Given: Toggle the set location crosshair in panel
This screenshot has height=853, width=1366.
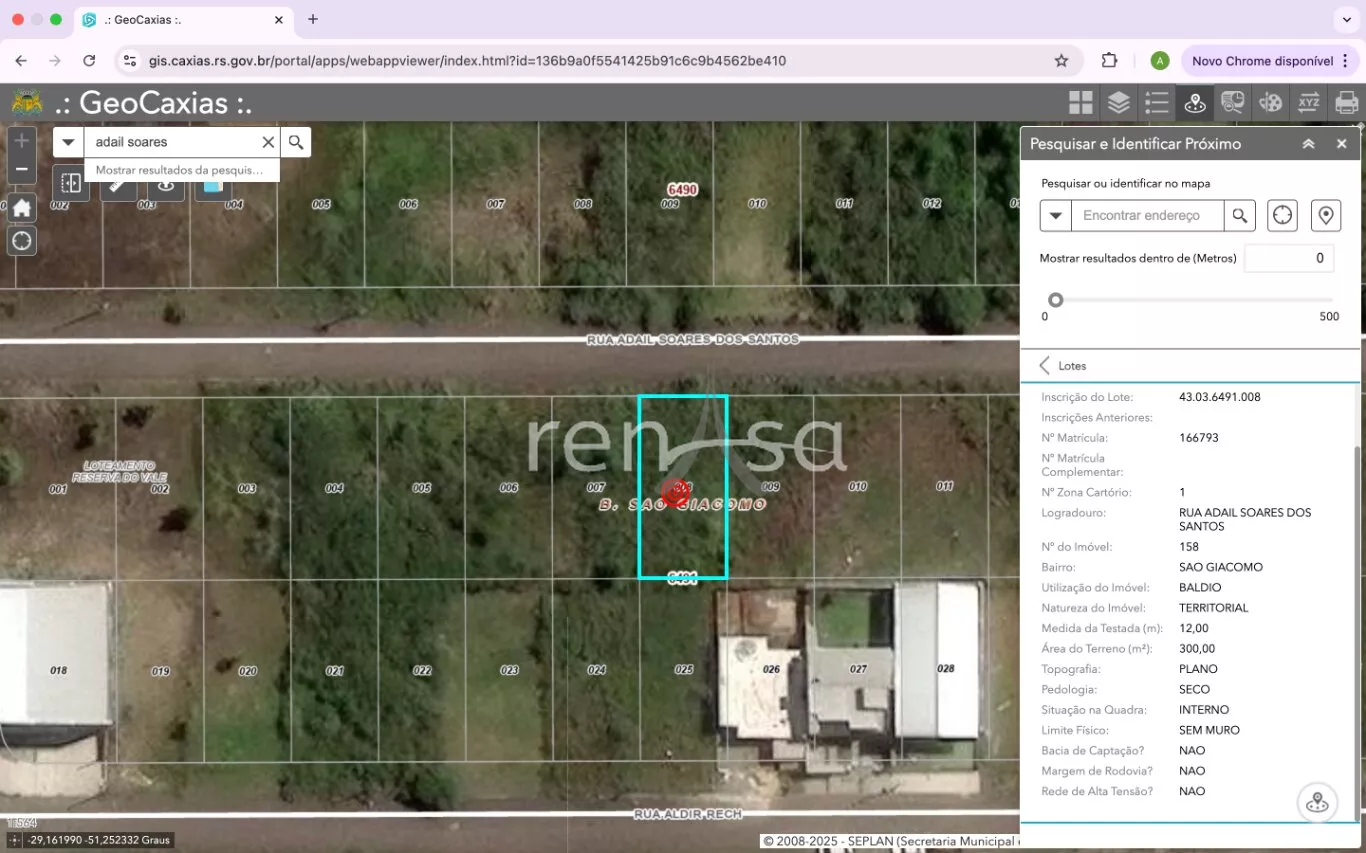Looking at the screenshot, I should point(1282,215).
